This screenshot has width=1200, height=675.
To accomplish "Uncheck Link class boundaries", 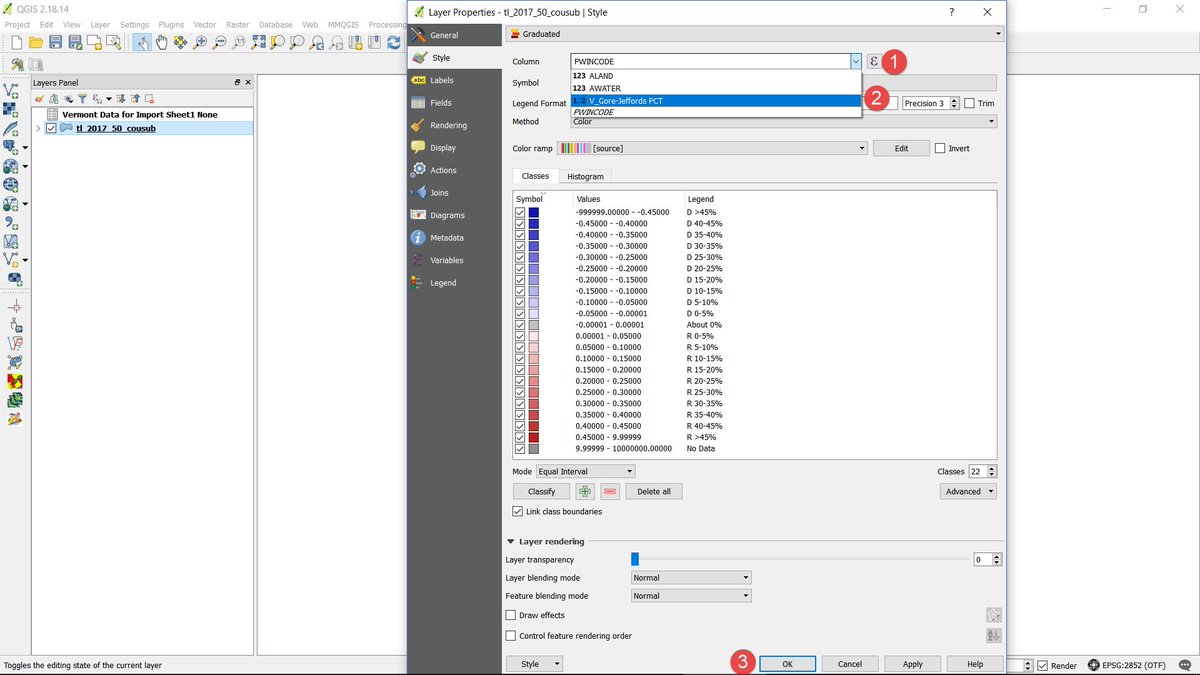I will pos(517,511).
